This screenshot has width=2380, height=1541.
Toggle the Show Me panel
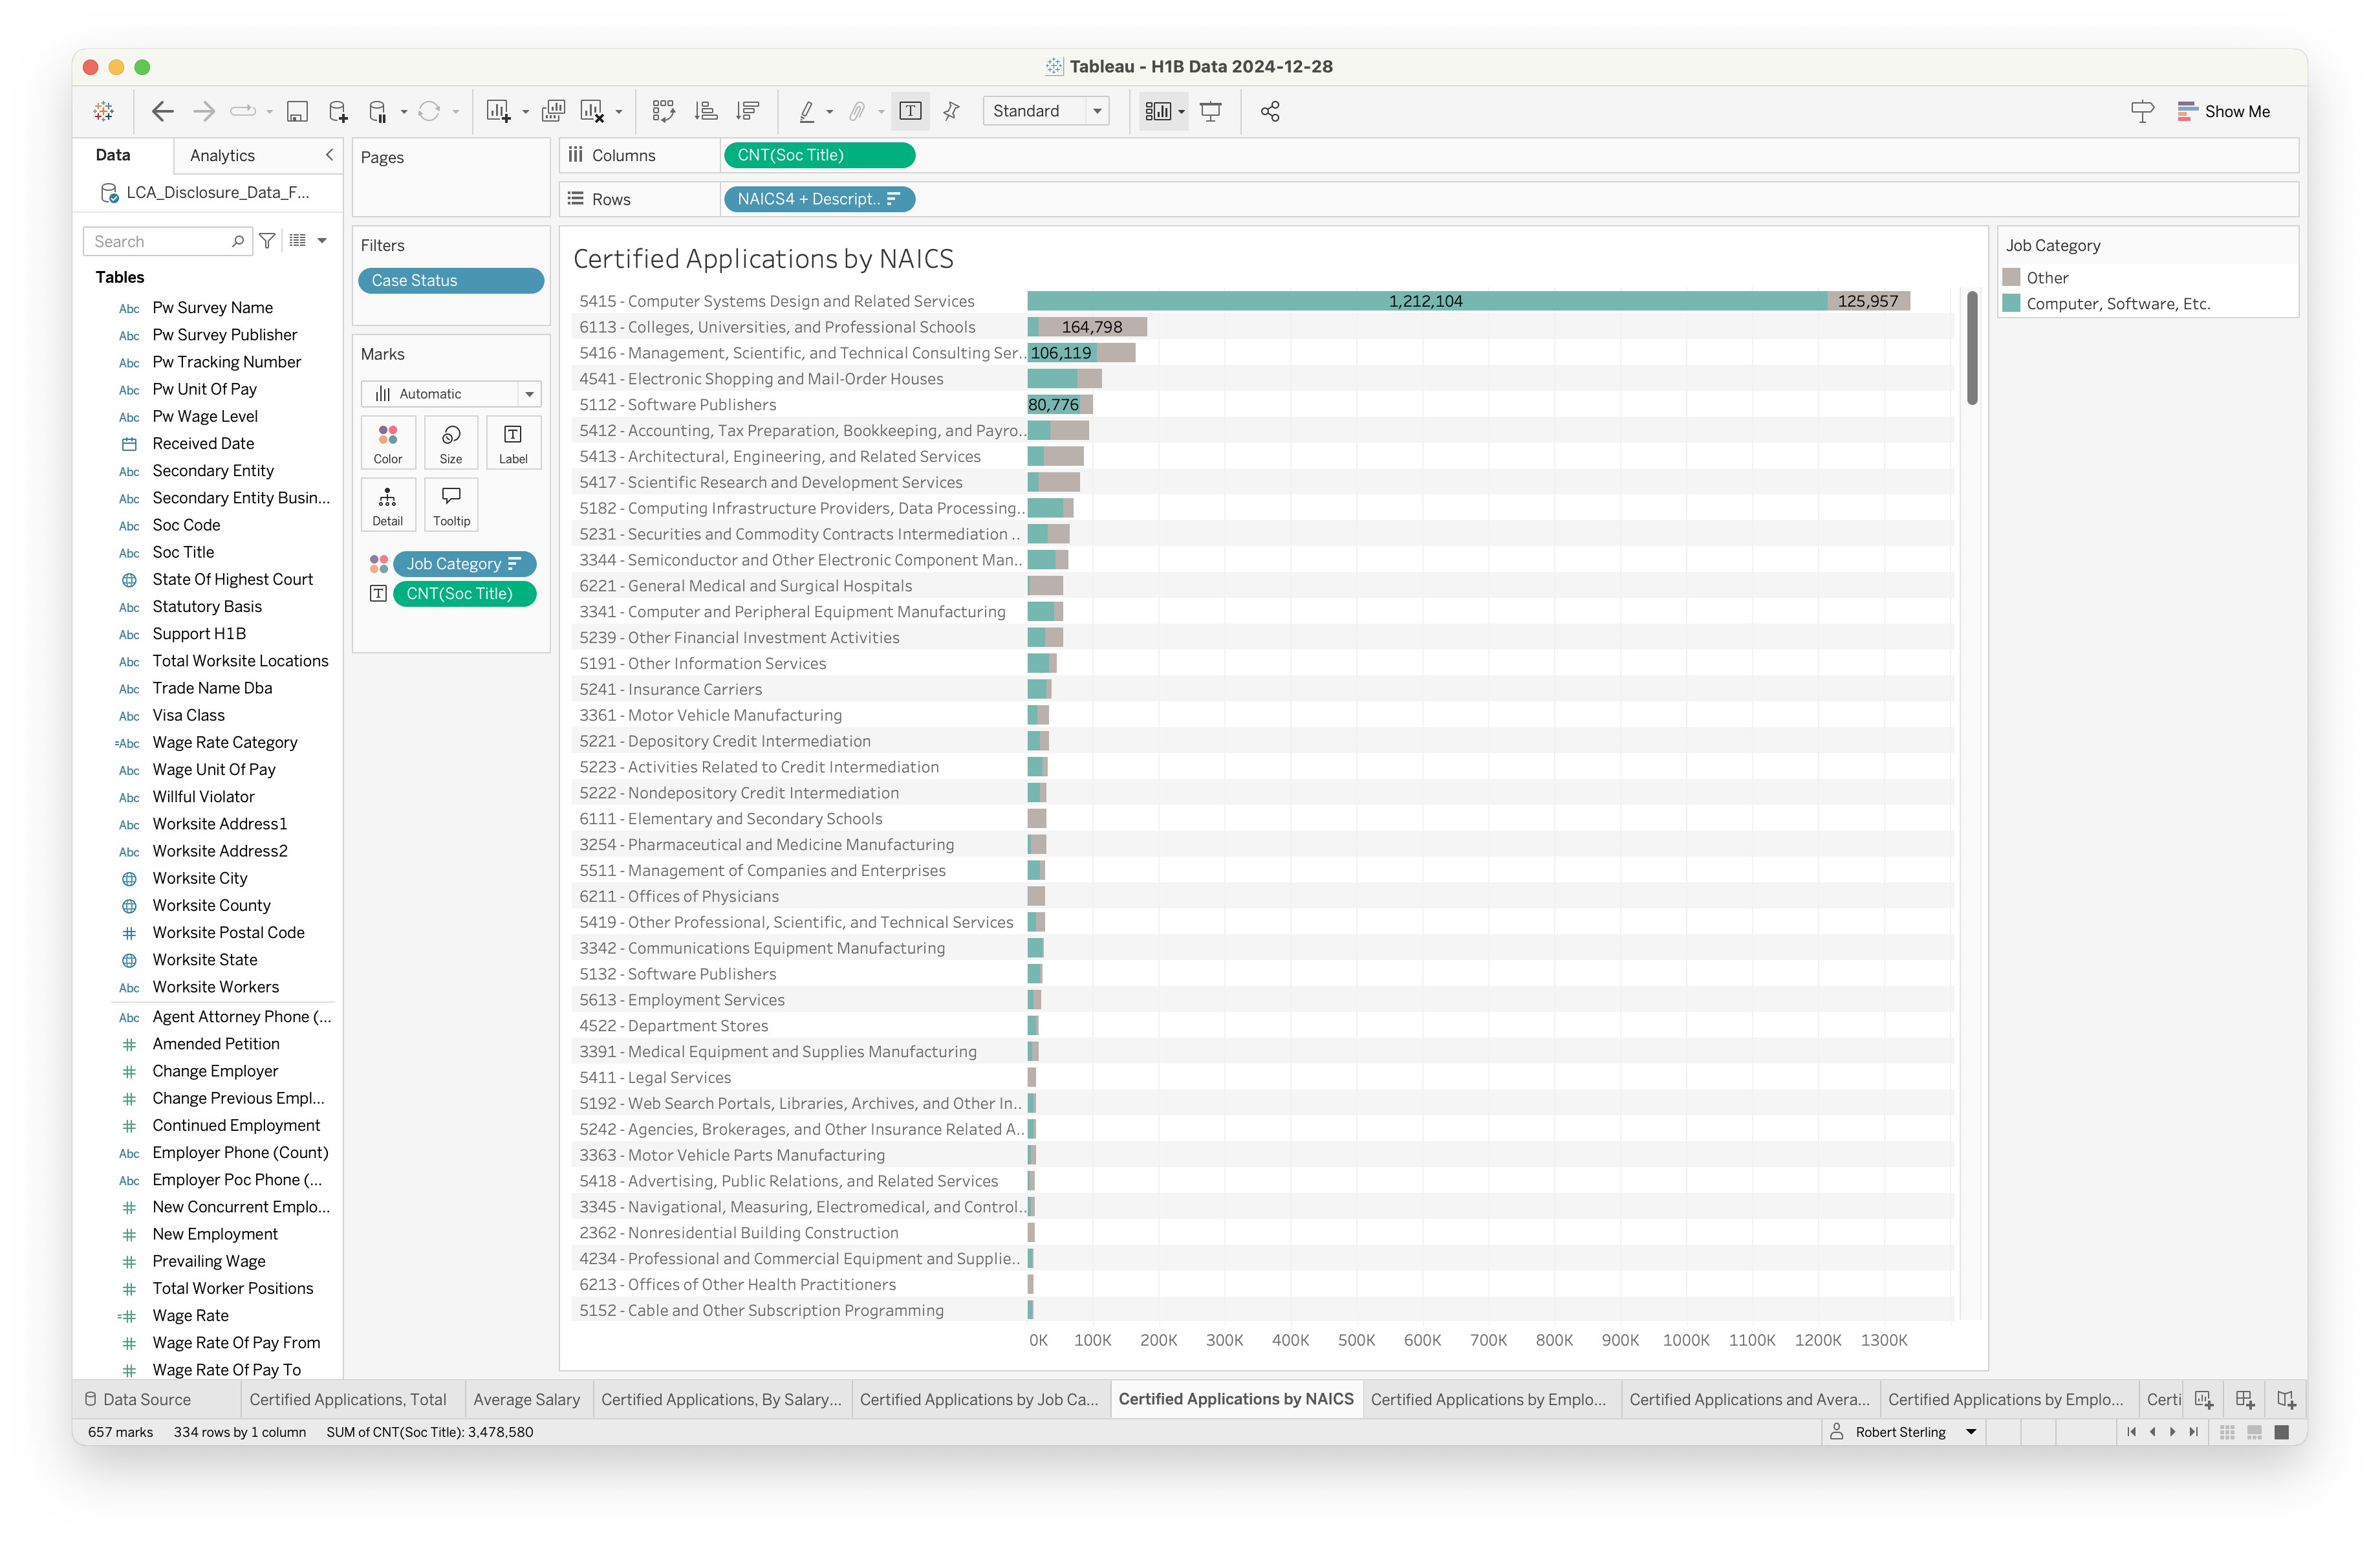click(x=2224, y=111)
